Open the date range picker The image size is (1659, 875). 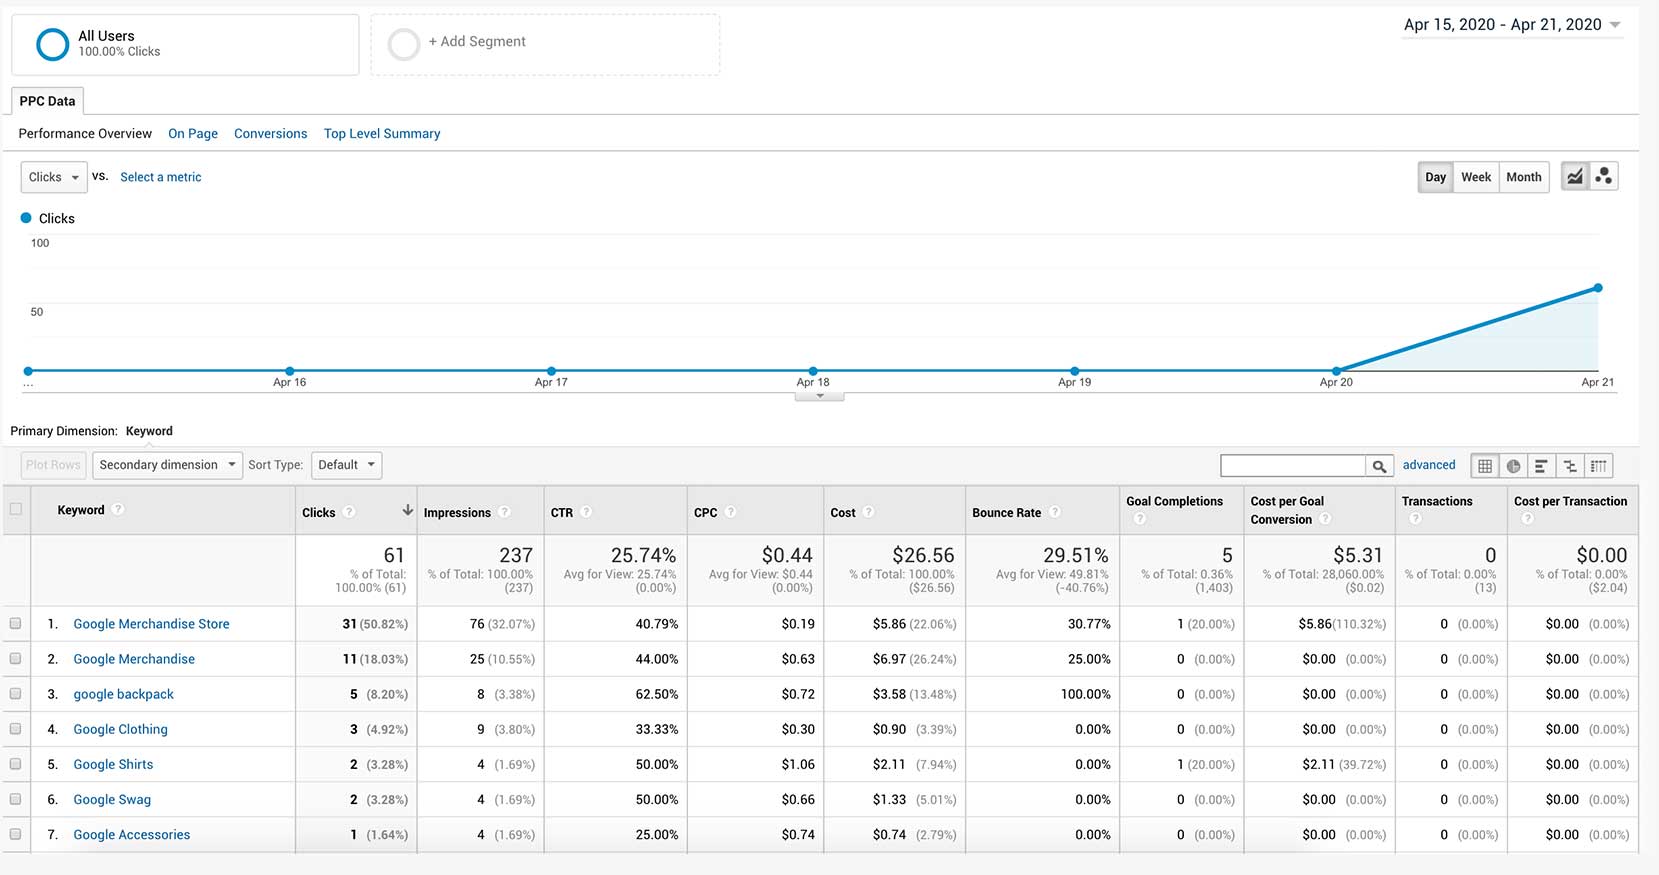[1512, 25]
